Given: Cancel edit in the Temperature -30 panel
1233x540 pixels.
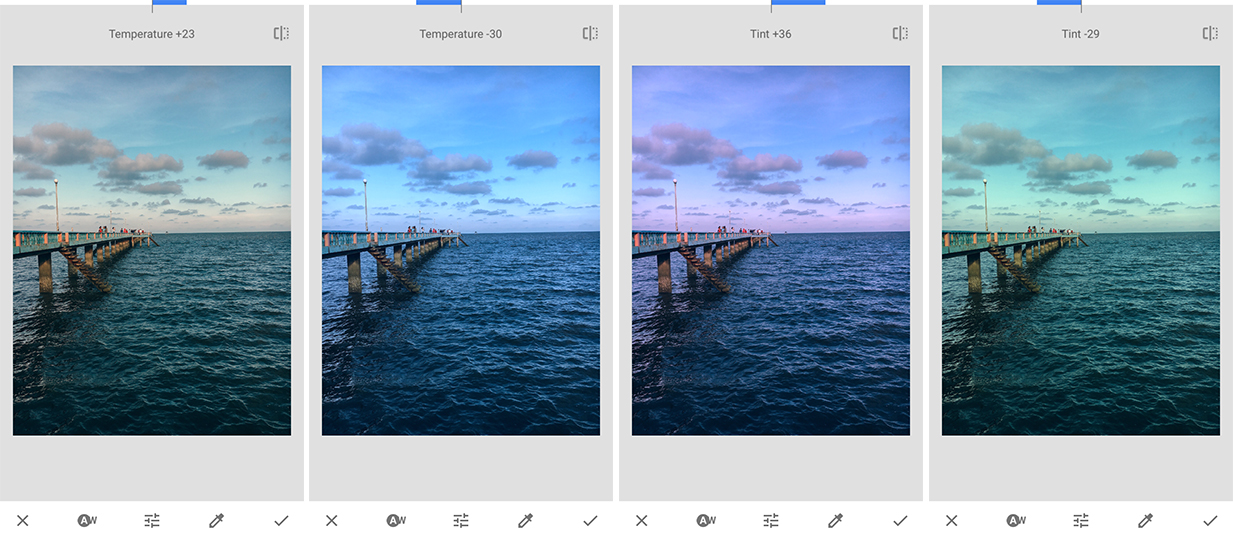Looking at the screenshot, I should [x=332, y=520].
